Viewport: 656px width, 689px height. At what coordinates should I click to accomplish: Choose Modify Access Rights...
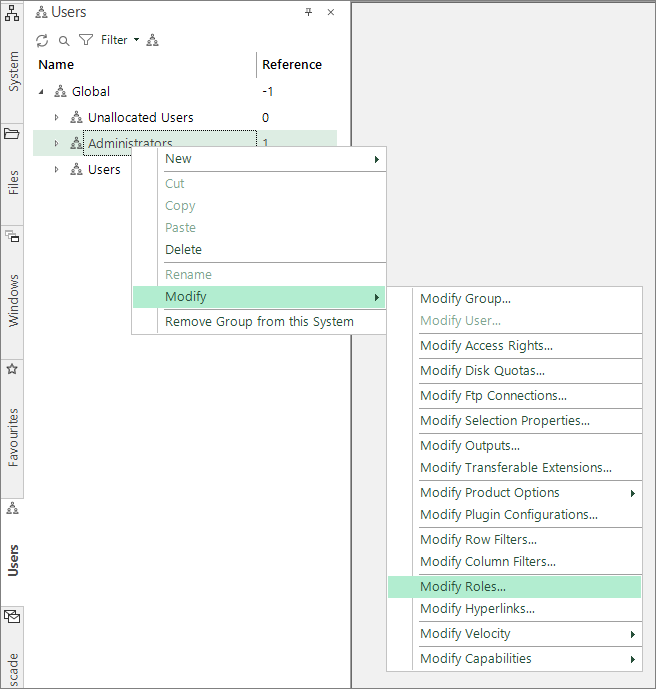pos(515,346)
